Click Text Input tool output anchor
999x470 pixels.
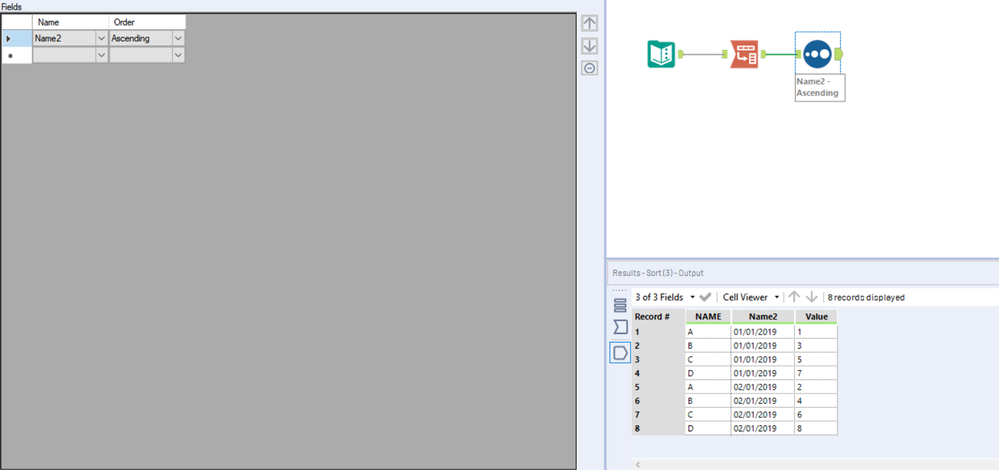(x=680, y=54)
